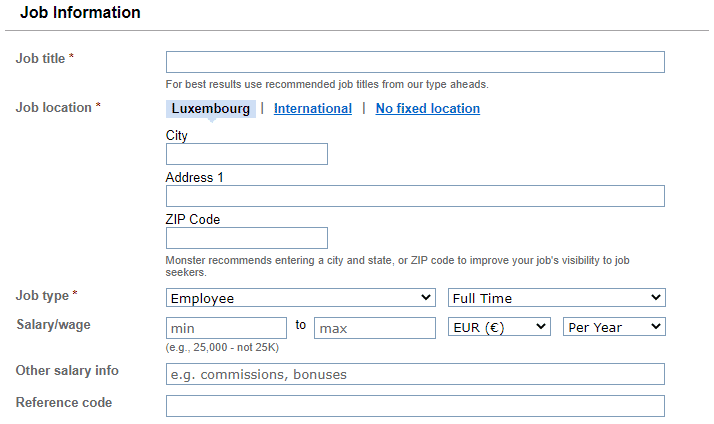
Task: Expand the Full Time dropdown
Action: click(x=556, y=298)
